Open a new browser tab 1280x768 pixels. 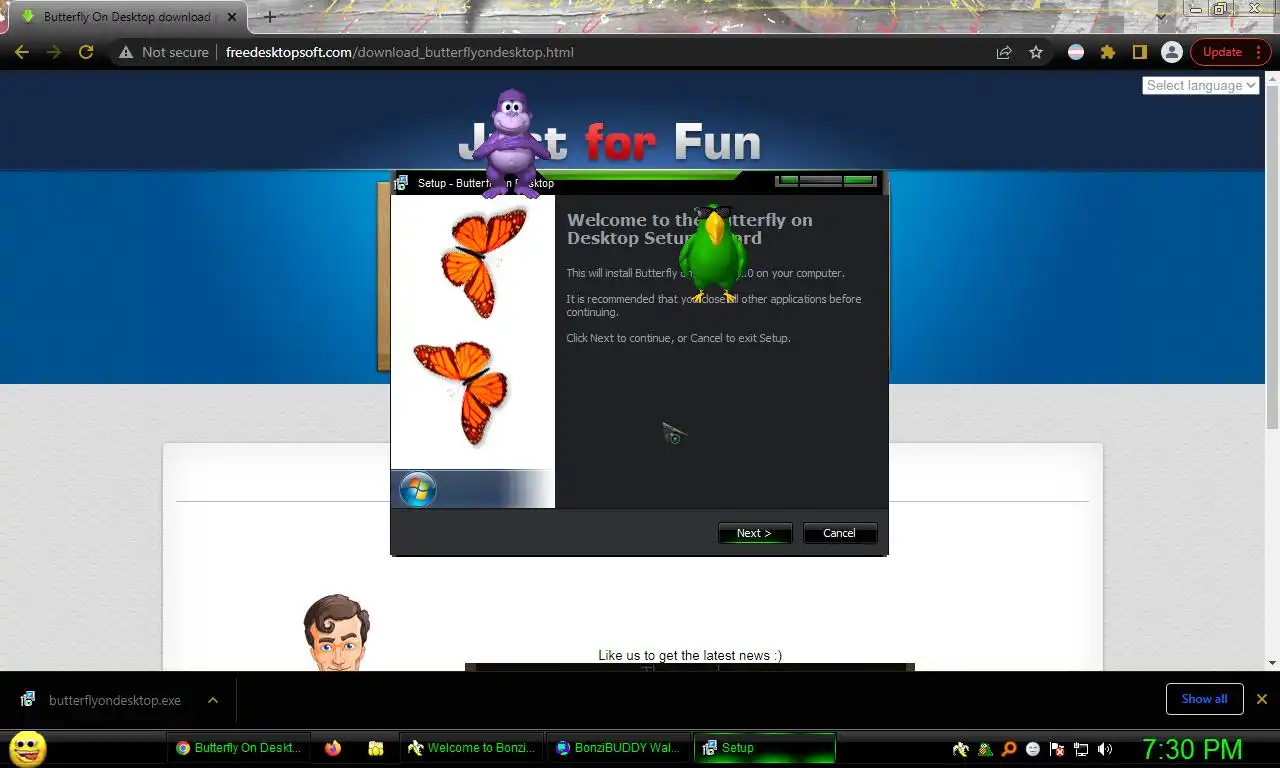269,17
